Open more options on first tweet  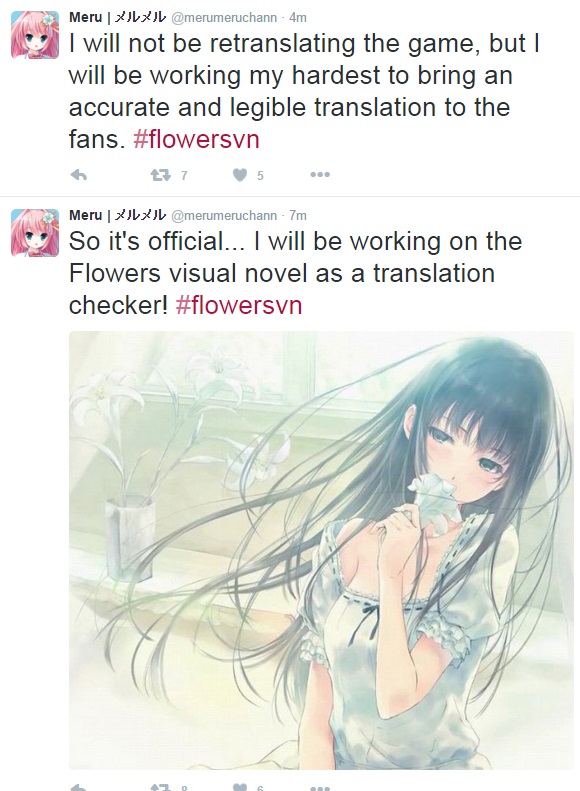point(320,175)
